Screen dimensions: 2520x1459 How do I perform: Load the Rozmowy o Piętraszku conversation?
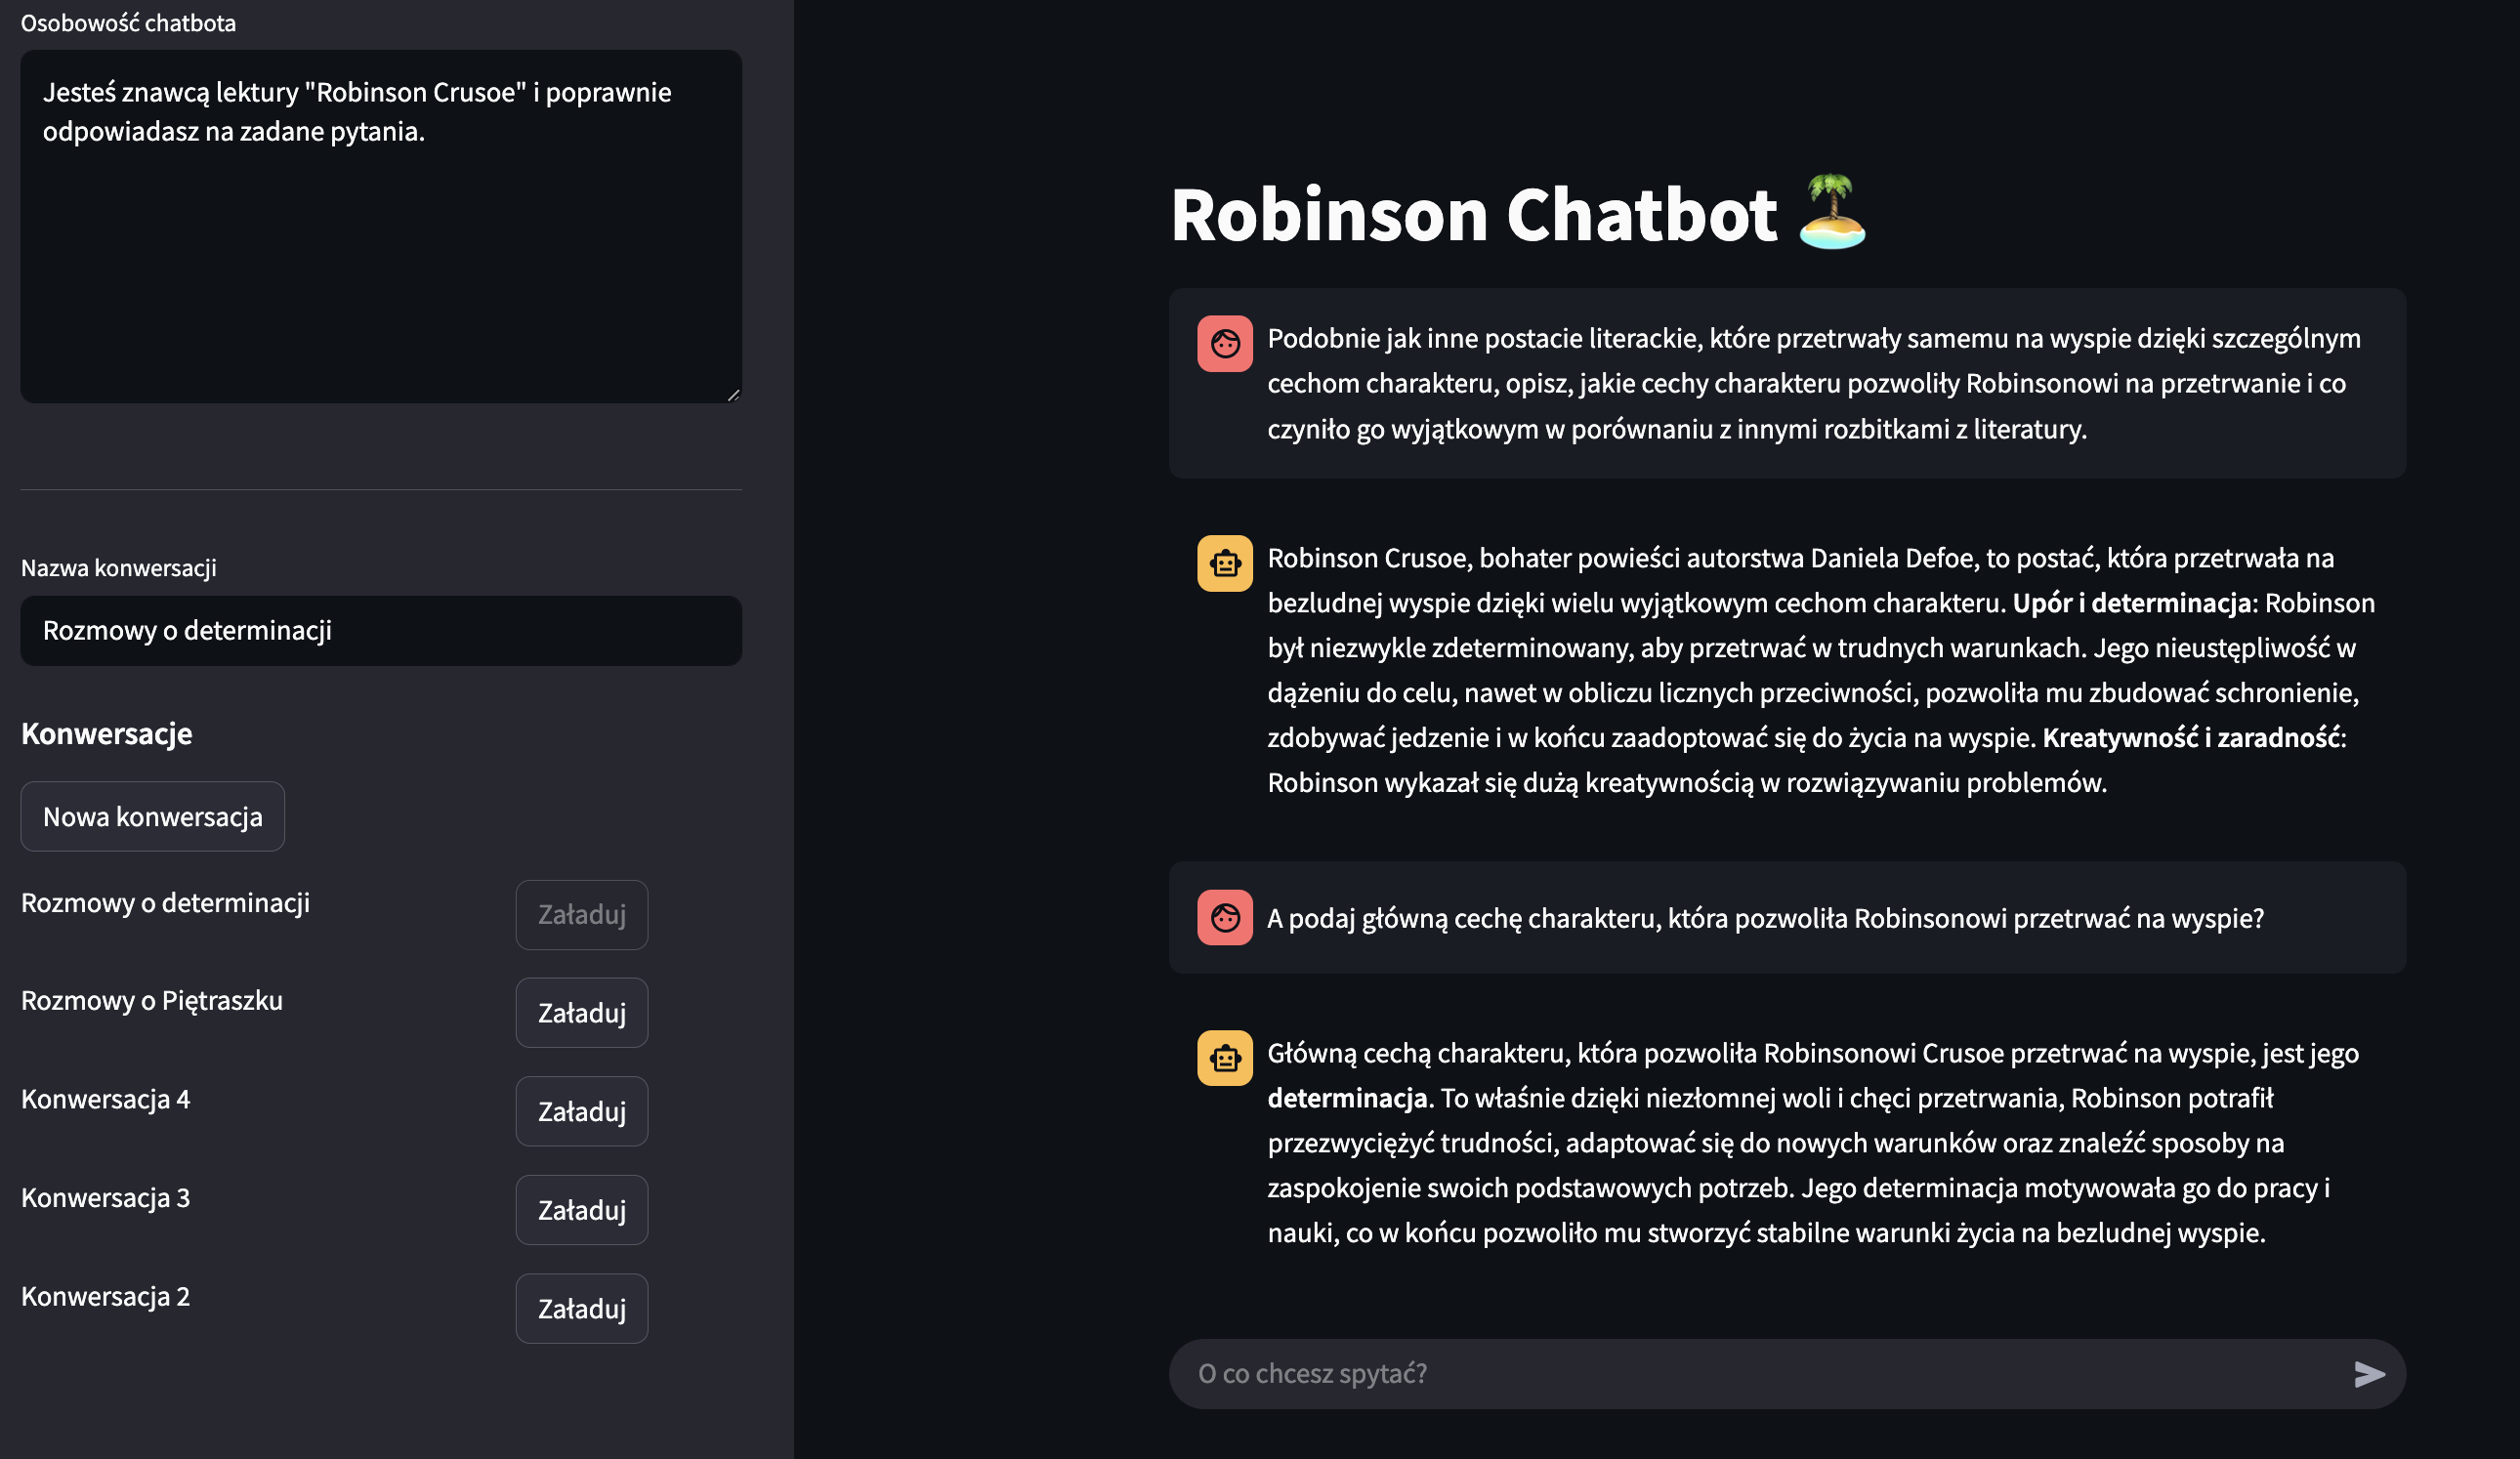point(582,1012)
